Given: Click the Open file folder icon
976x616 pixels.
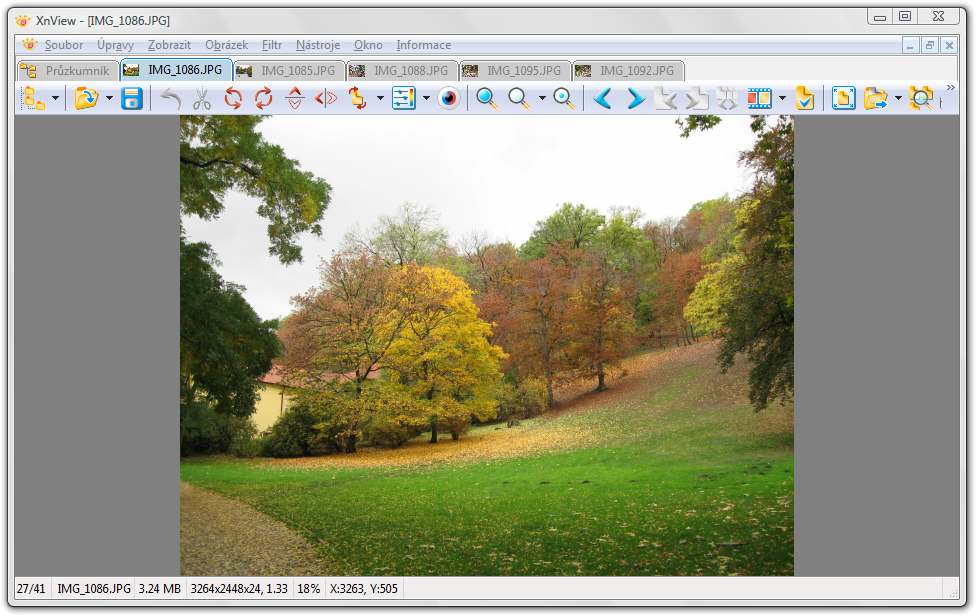Looking at the screenshot, I should click(87, 98).
